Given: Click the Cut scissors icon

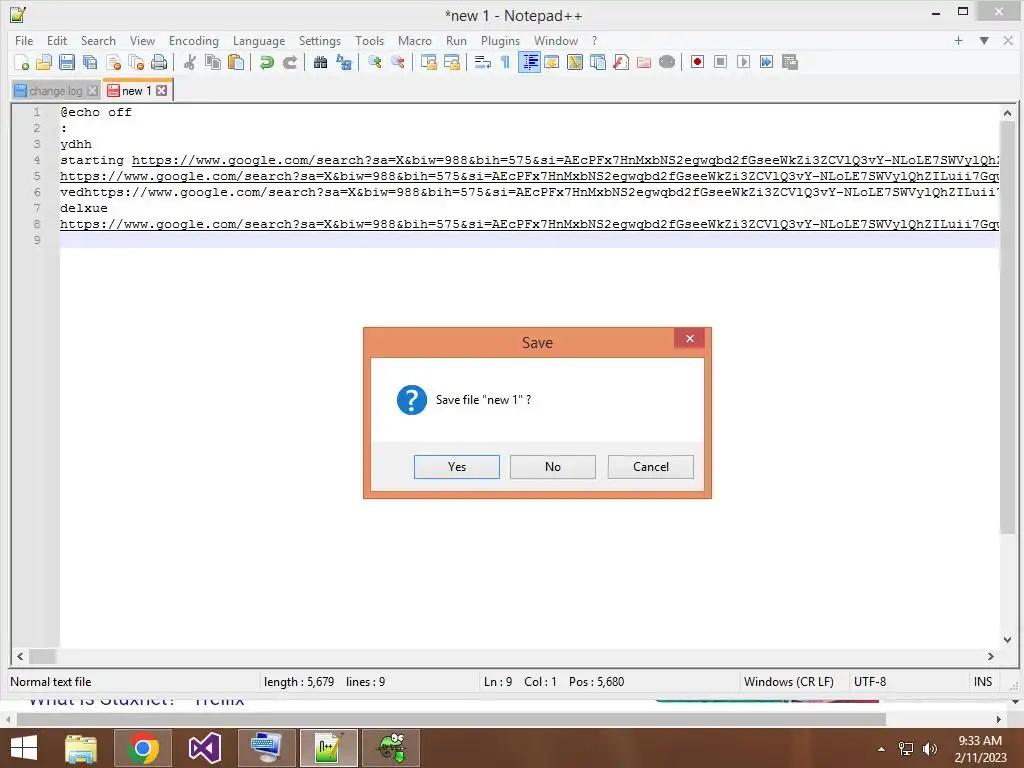Looking at the screenshot, I should point(190,62).
